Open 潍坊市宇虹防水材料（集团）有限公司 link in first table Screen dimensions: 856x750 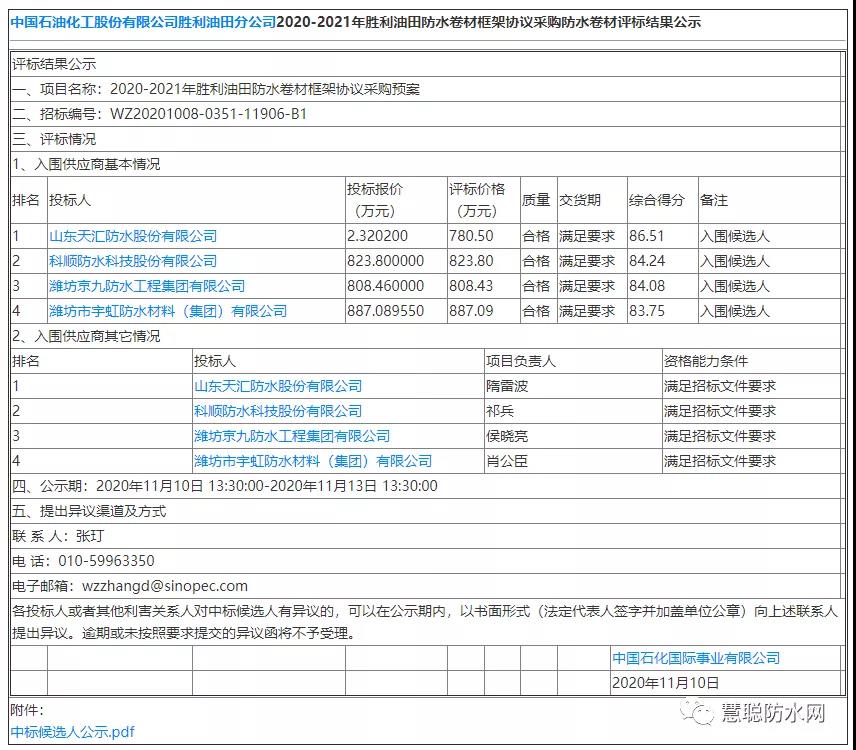click(x=168, y=311)
